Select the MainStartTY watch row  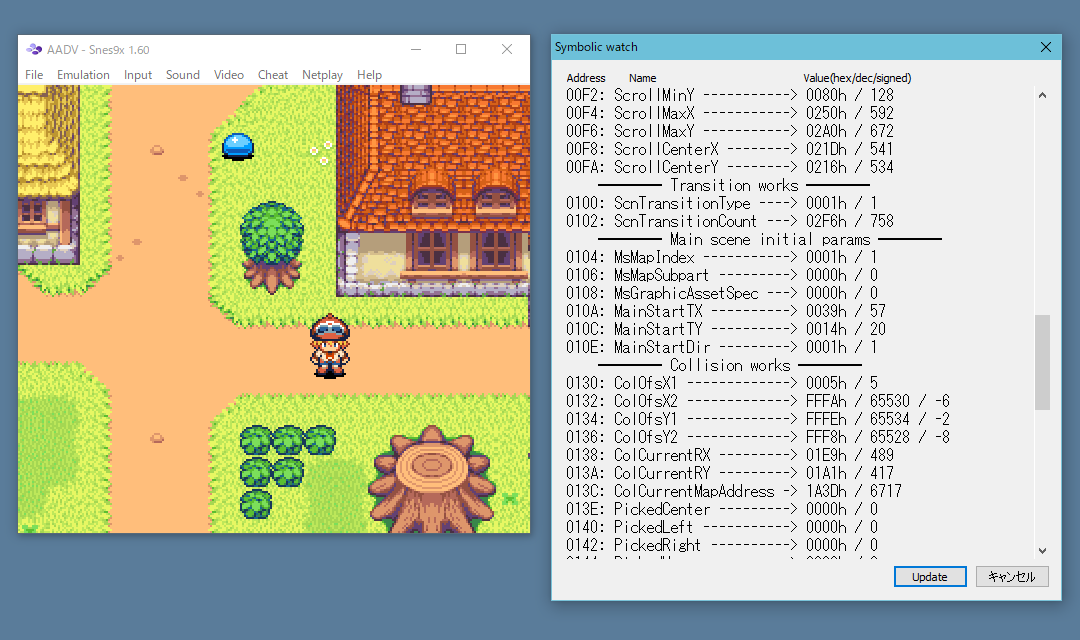tap(726, 329)
